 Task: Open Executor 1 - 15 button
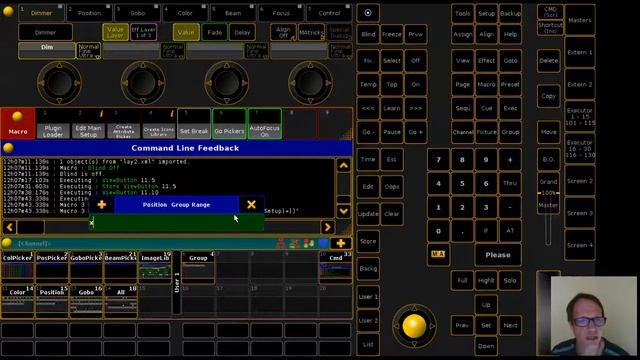pyautogui.click(x=580, y=116)
